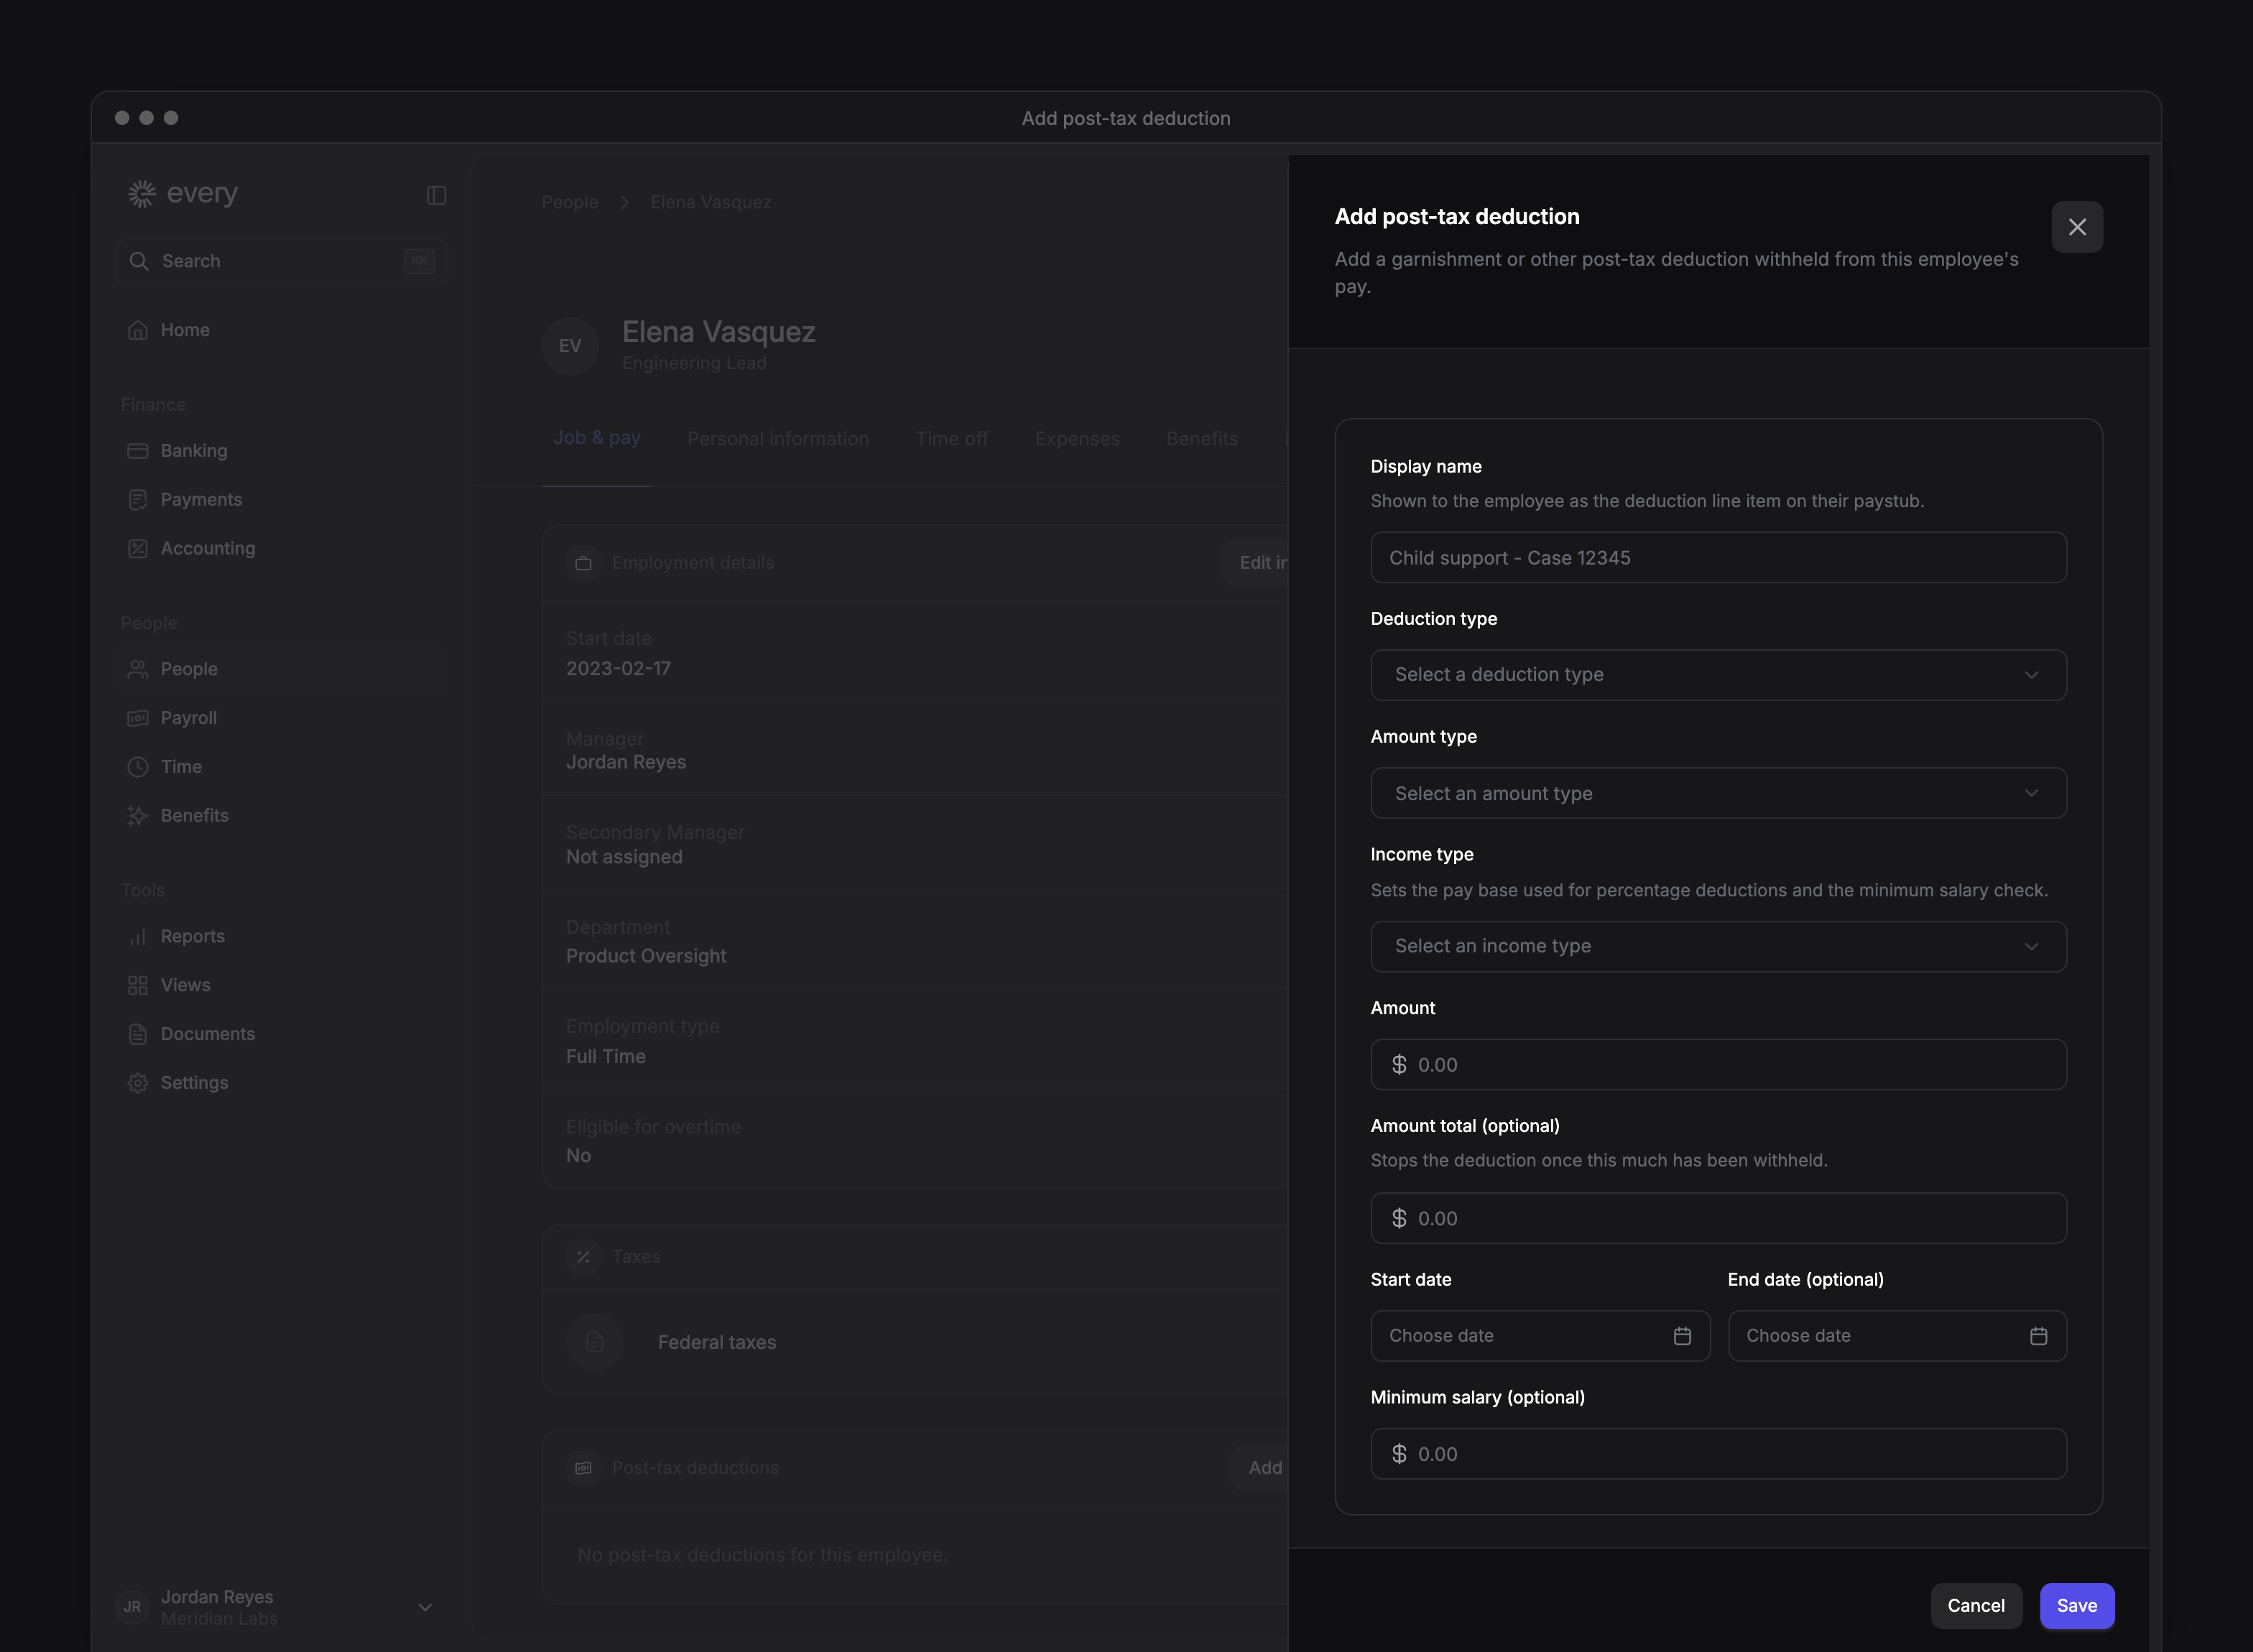2253x1652 pixels.
Task: Click the every logo icon
Action: point(142,193)
